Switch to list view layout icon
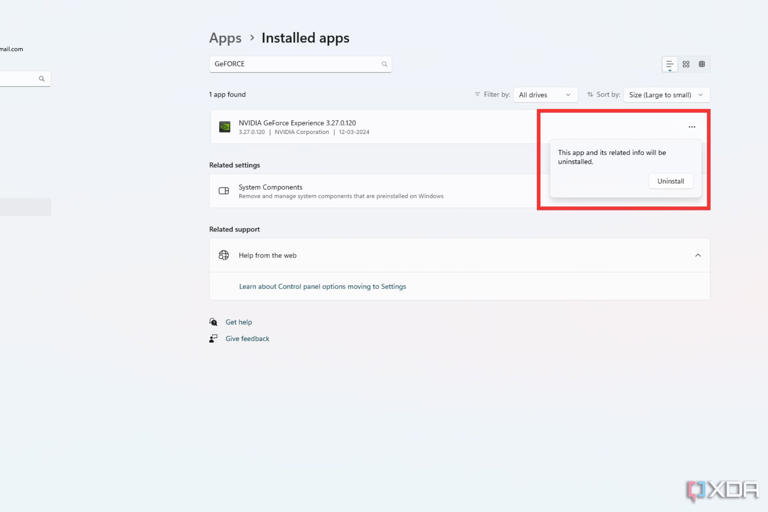The width and height of the screenshot is (768, 512). click(670, 64)
